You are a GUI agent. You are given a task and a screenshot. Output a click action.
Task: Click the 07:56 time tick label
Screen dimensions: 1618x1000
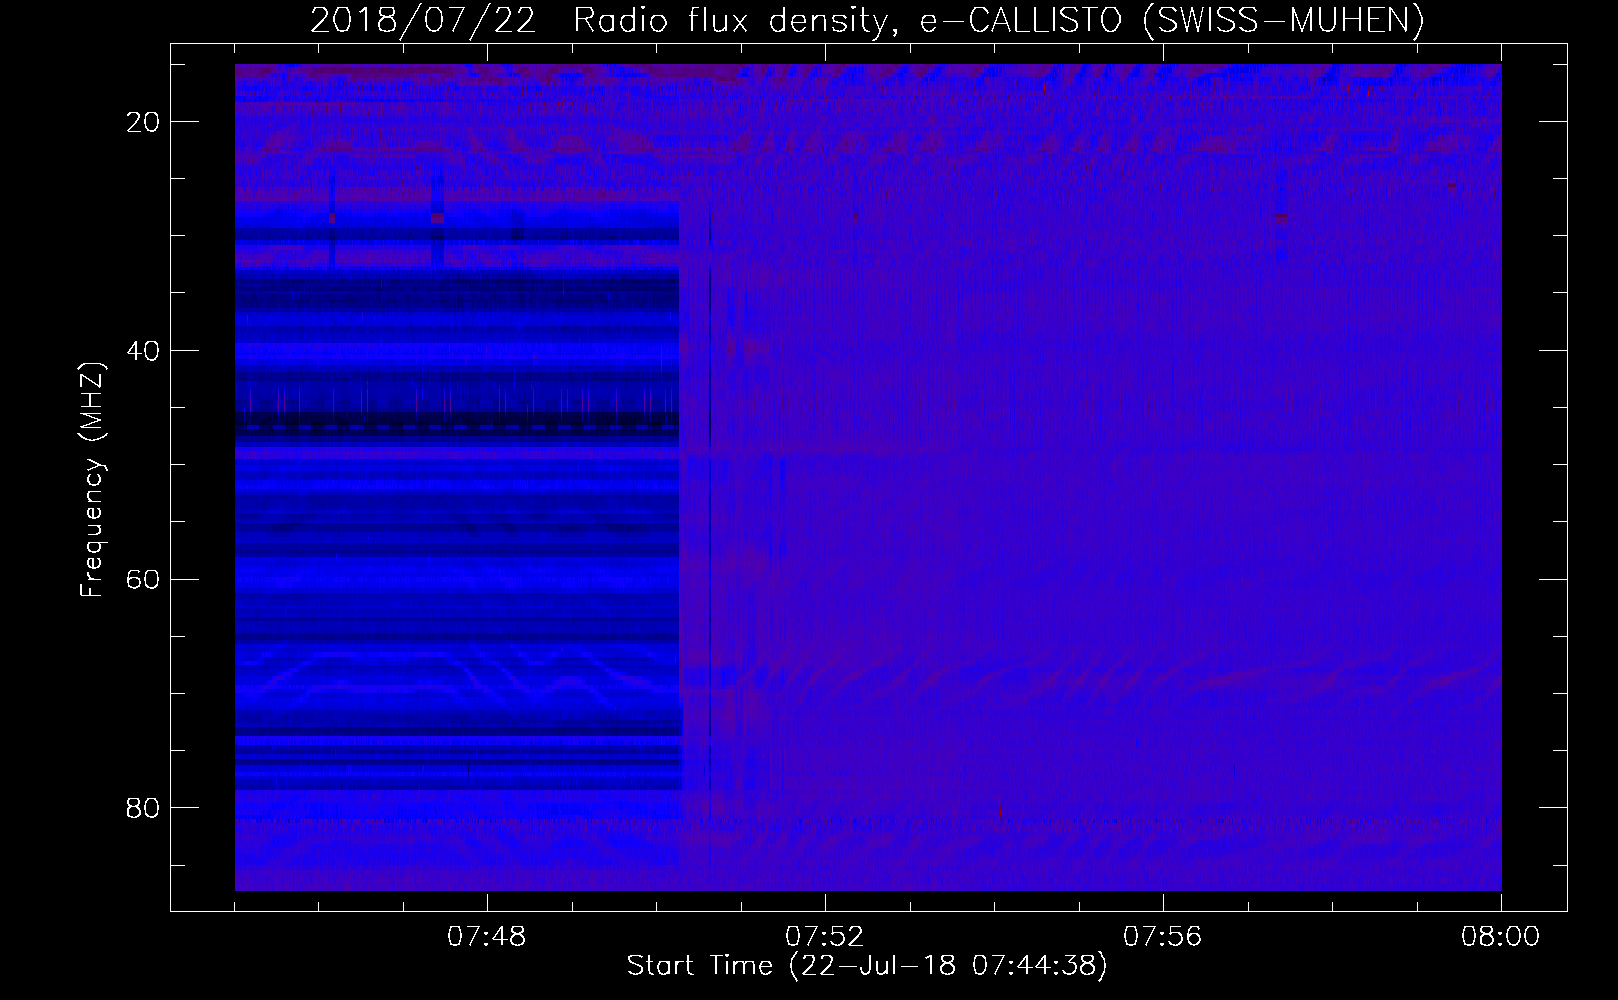point(1163,937)
